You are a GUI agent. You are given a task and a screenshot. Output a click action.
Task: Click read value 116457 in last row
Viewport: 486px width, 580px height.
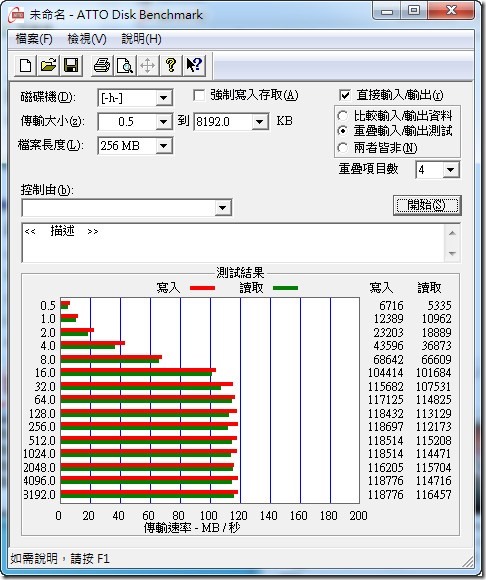coord(433,495)
